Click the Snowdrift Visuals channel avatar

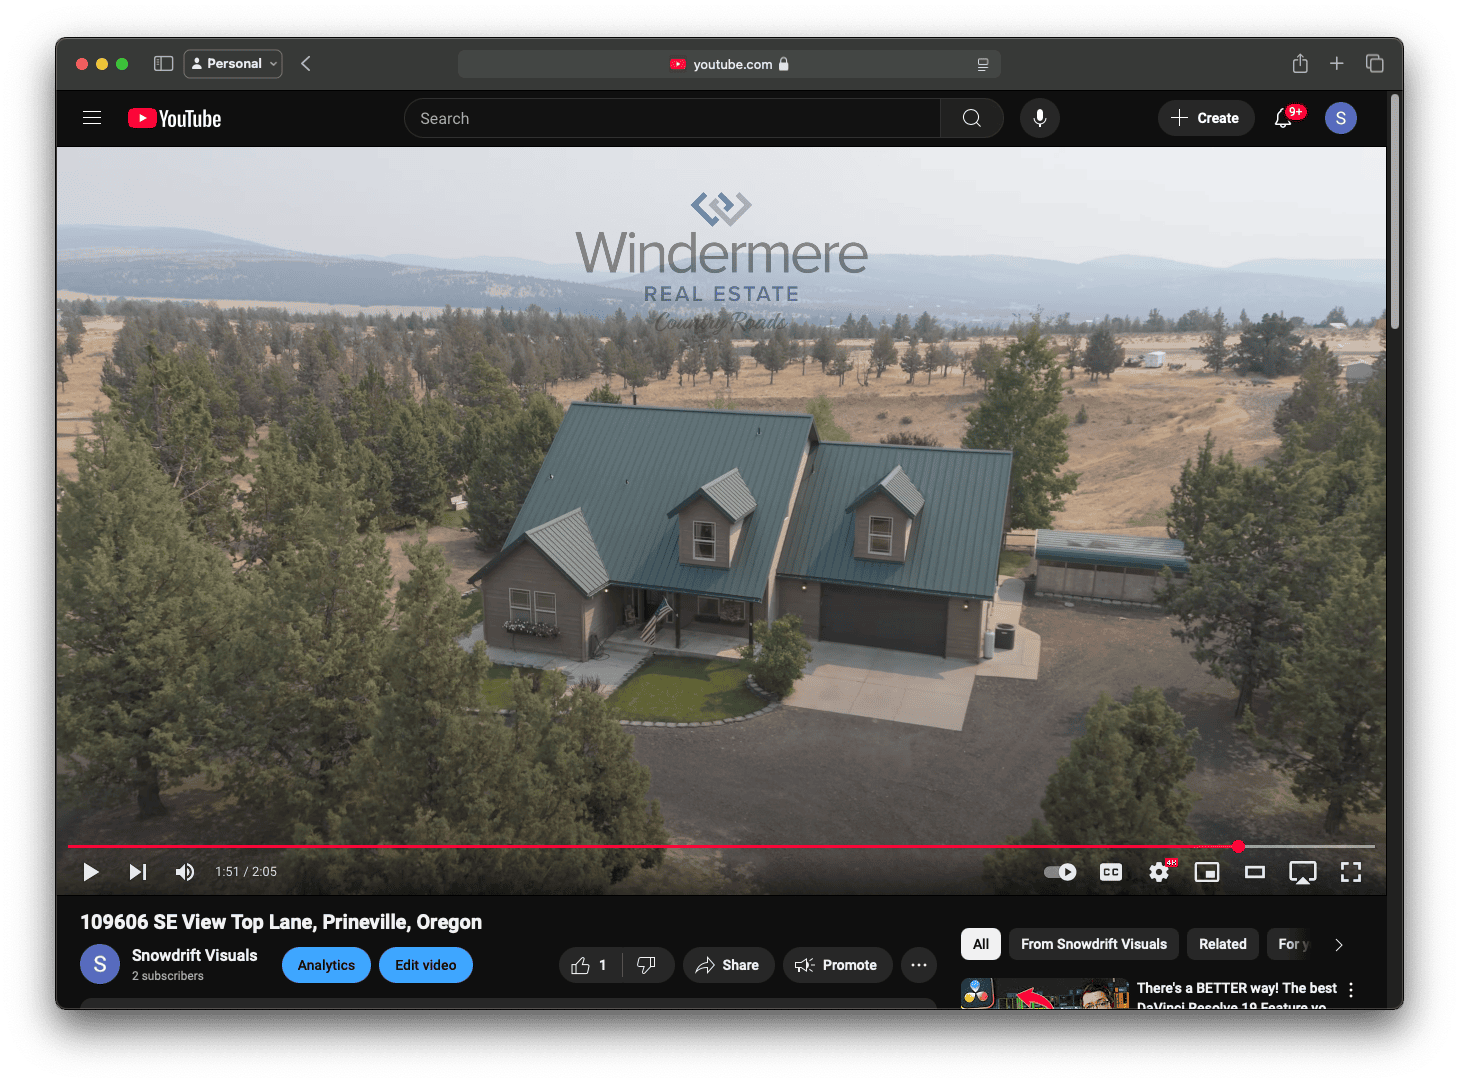tap(100, 964)
